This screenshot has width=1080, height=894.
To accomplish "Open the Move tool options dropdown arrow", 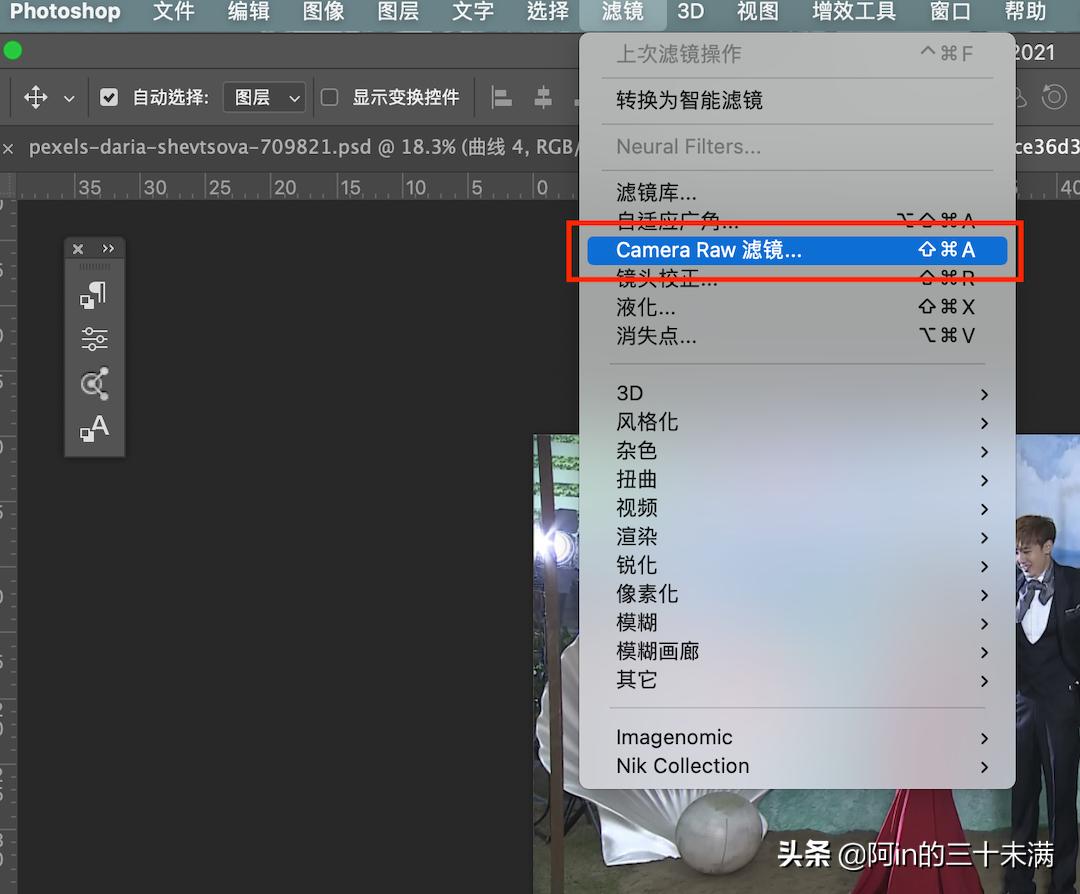I will [68, 98].
